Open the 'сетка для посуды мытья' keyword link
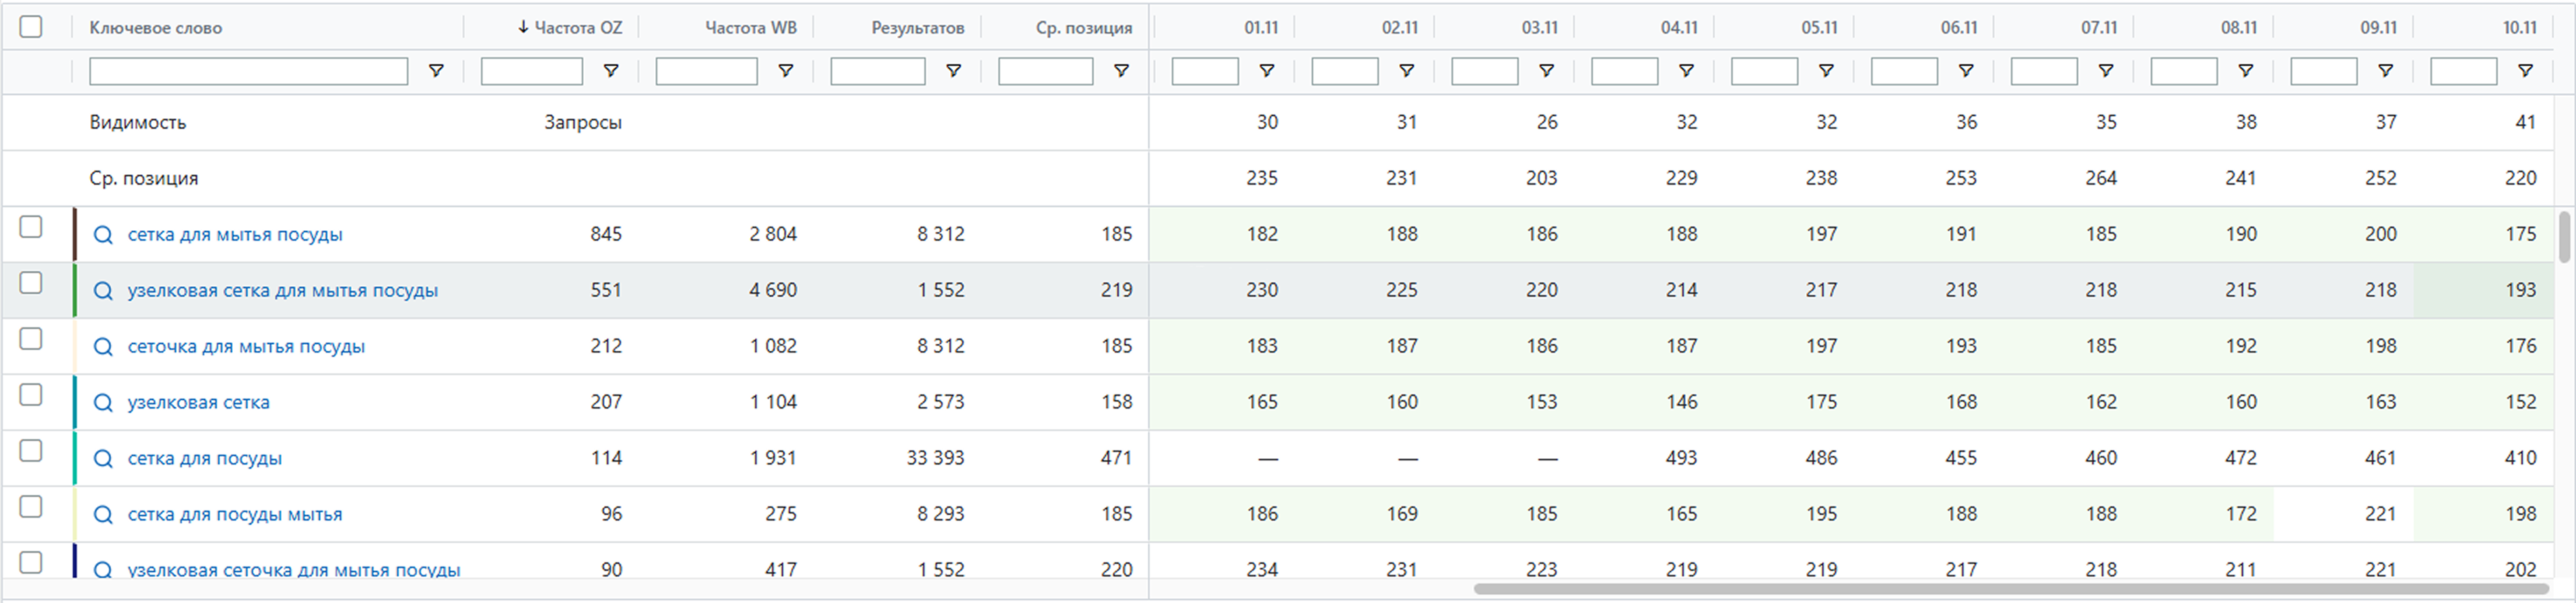 click(235, 515)
